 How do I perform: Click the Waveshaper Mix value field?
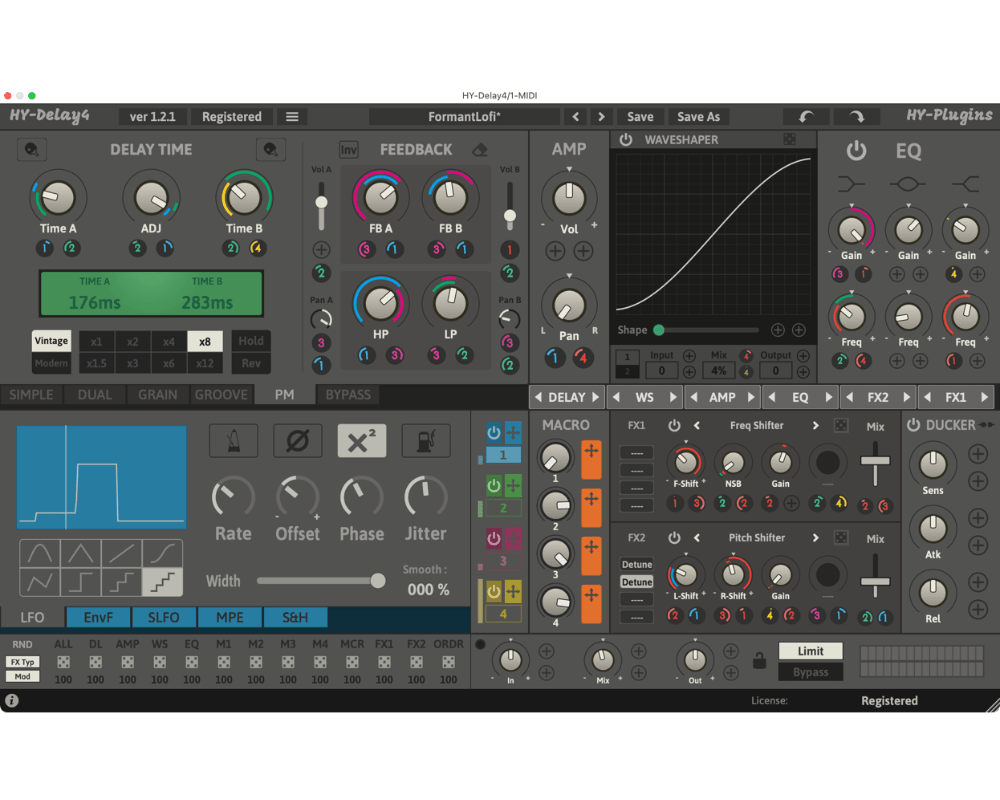719,371
